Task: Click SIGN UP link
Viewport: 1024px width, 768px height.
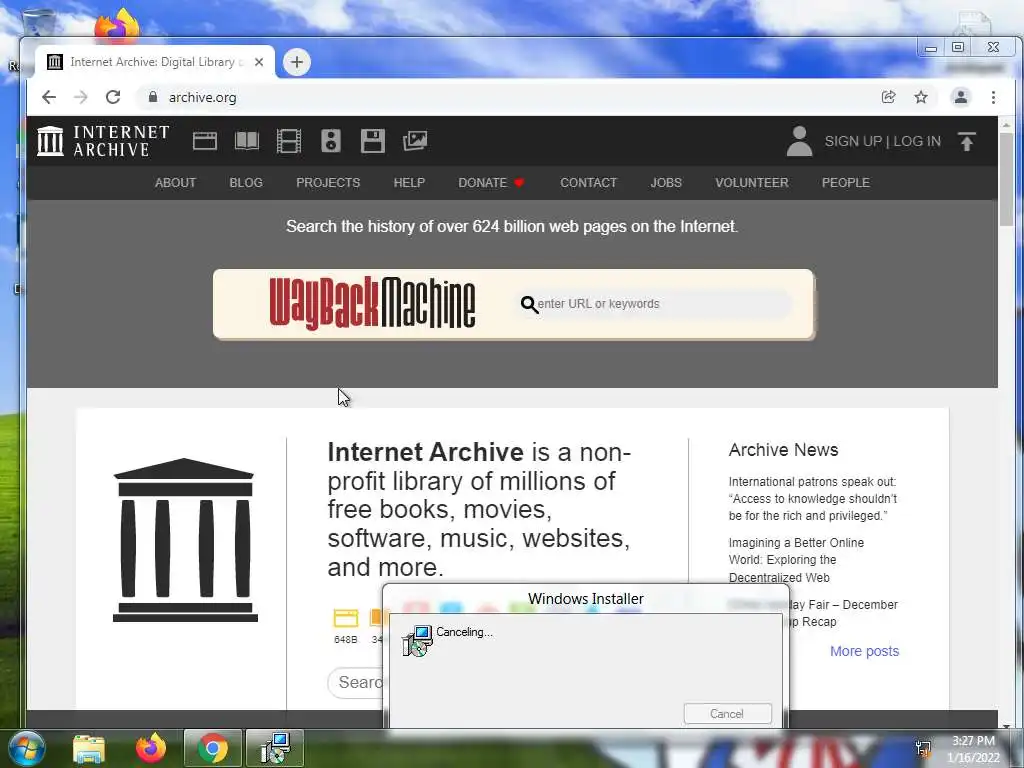Action: coord(853,141)
